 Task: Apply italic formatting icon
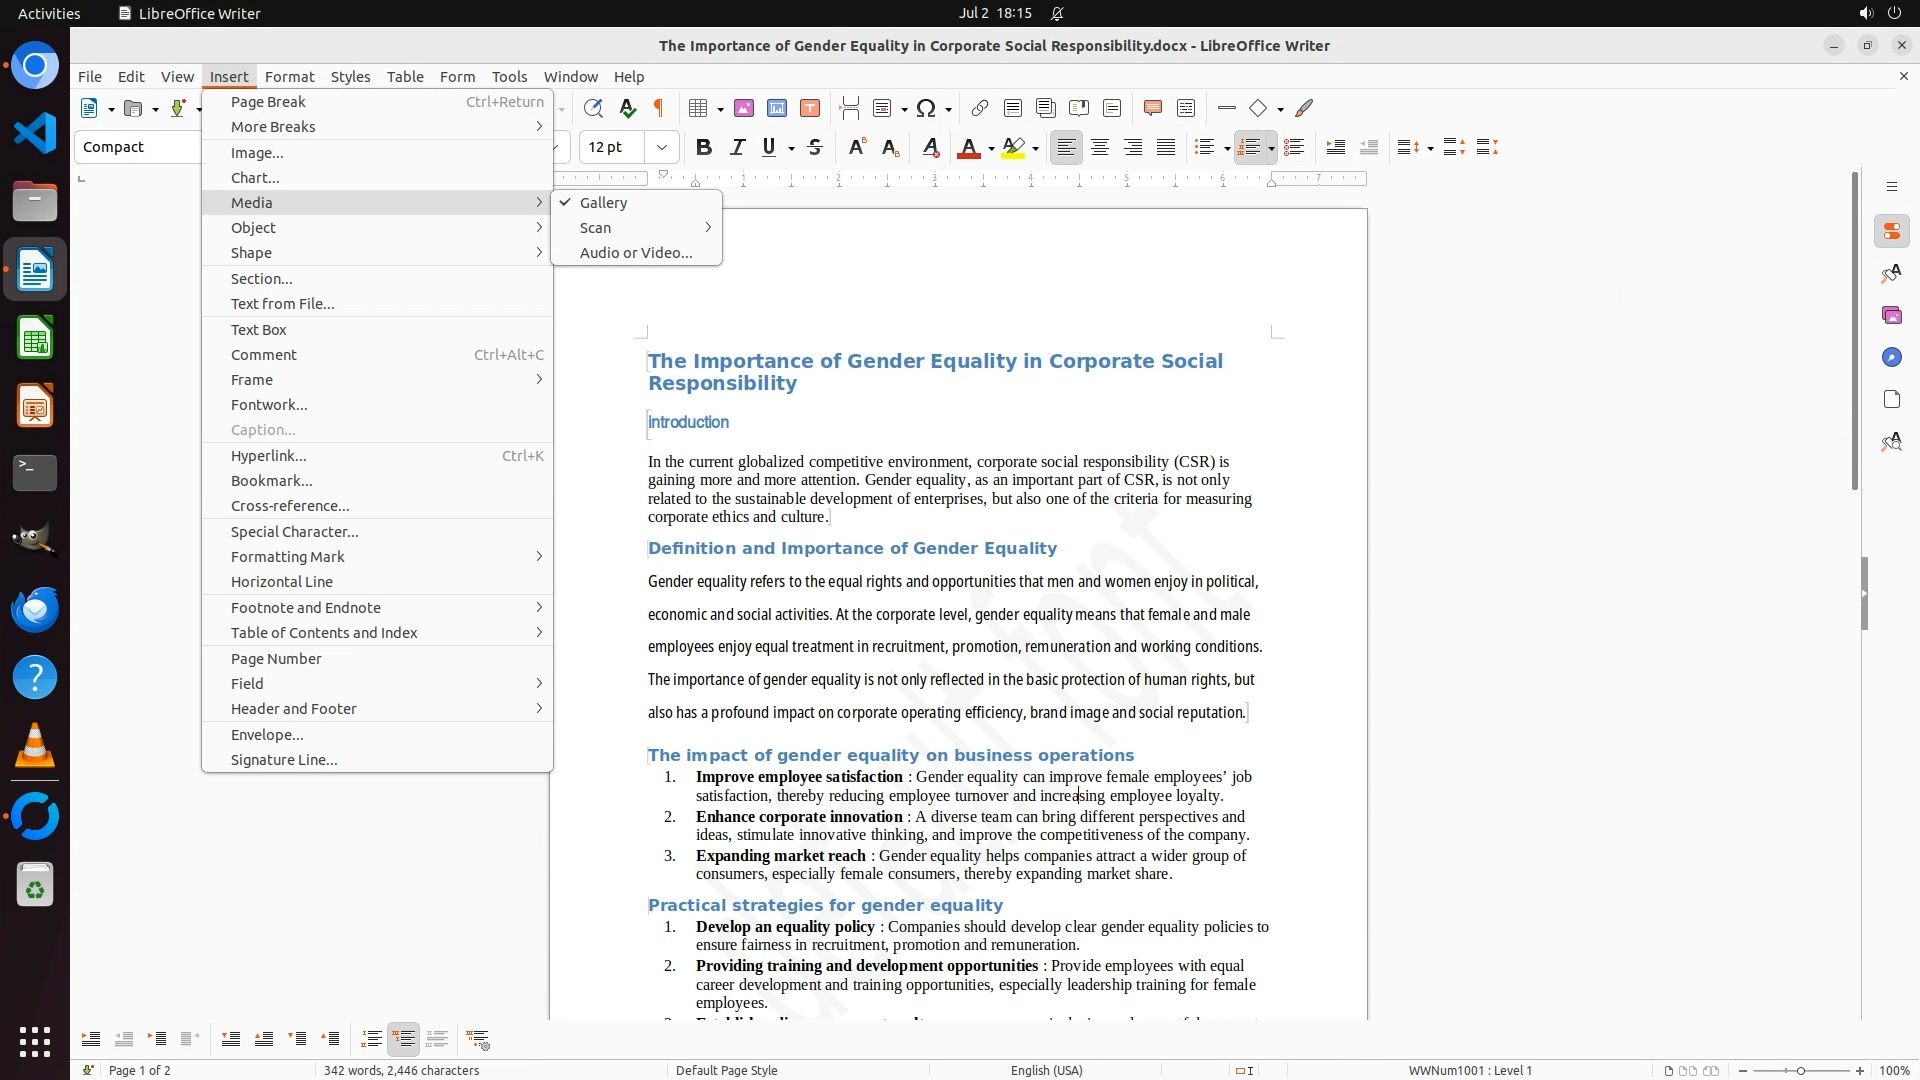coord(737,148)
